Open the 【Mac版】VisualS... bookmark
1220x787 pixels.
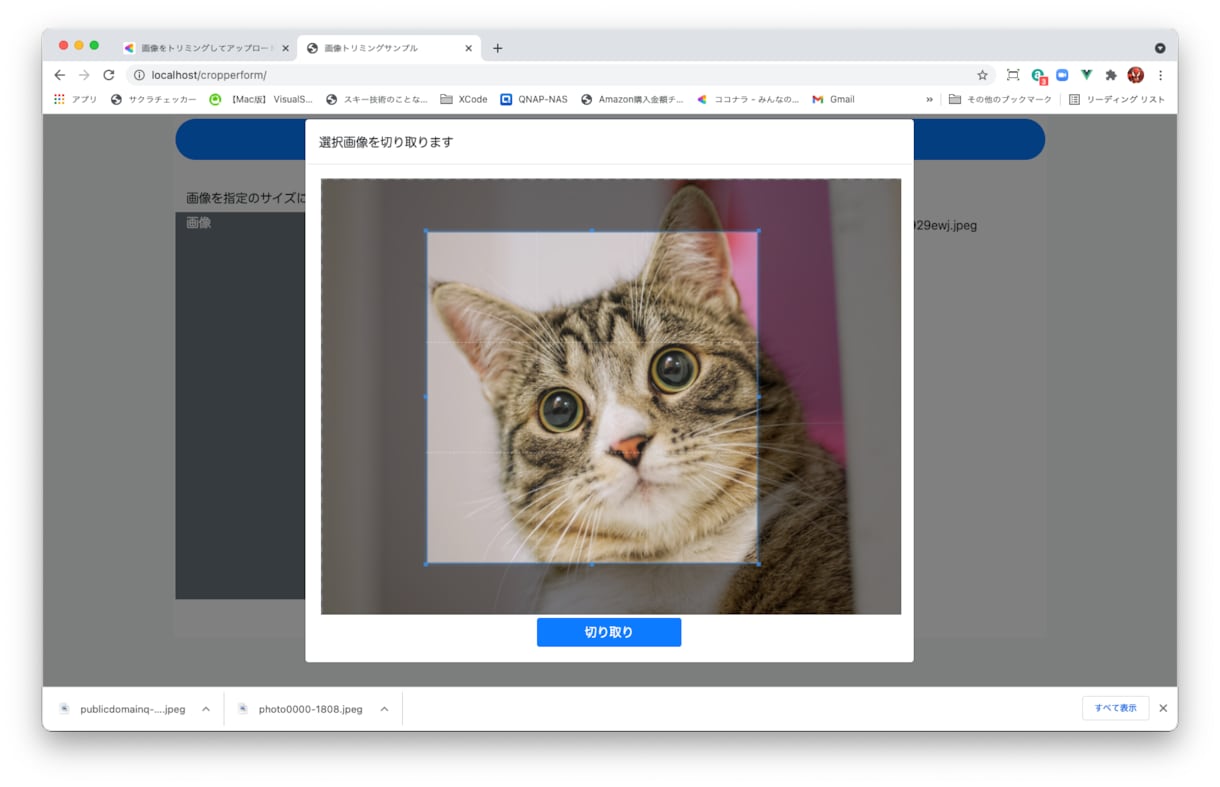point(261,99)
